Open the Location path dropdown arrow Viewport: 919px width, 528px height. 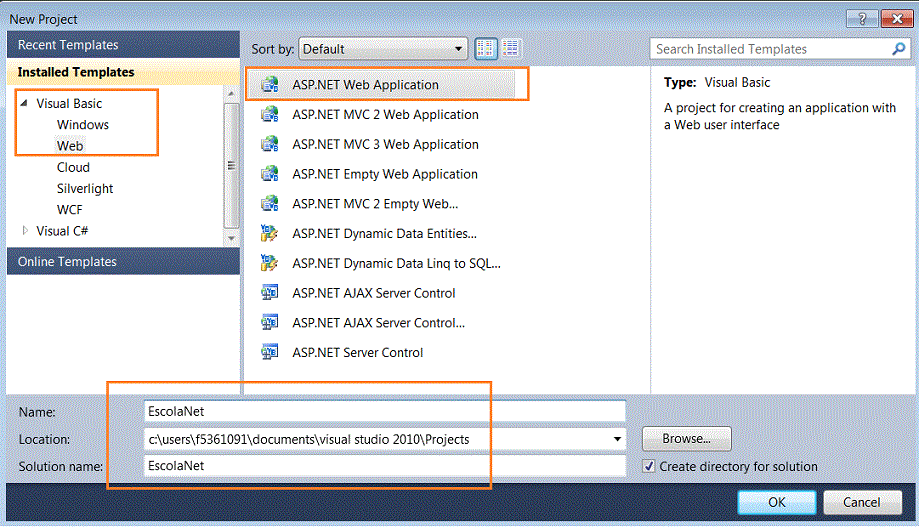617,439
